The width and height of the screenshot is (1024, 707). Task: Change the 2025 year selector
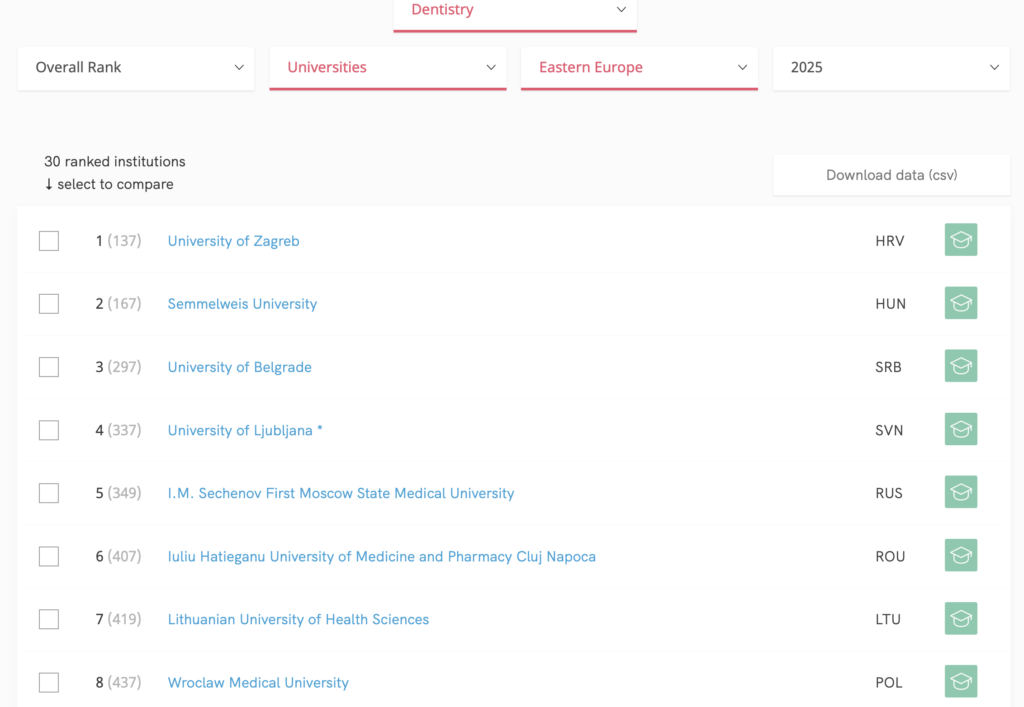[x=892, y=68]
